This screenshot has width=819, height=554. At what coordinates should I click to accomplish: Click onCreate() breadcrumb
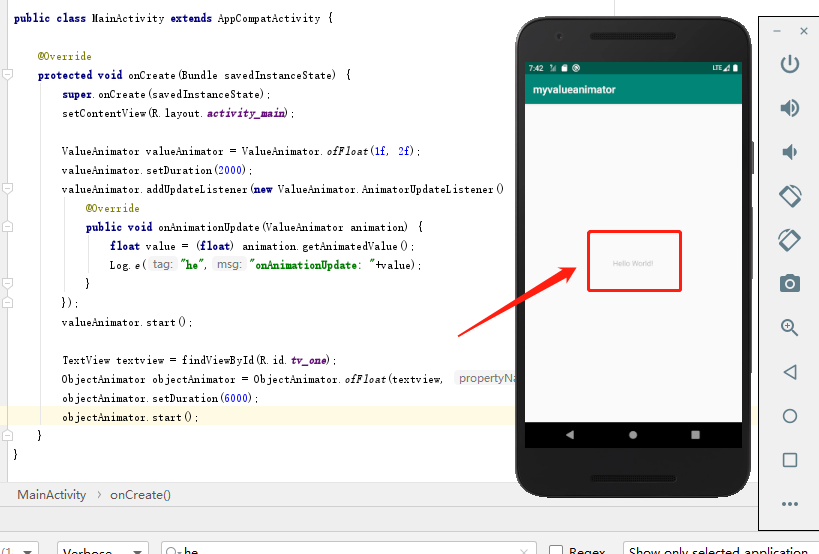click(x=140, y=495)
